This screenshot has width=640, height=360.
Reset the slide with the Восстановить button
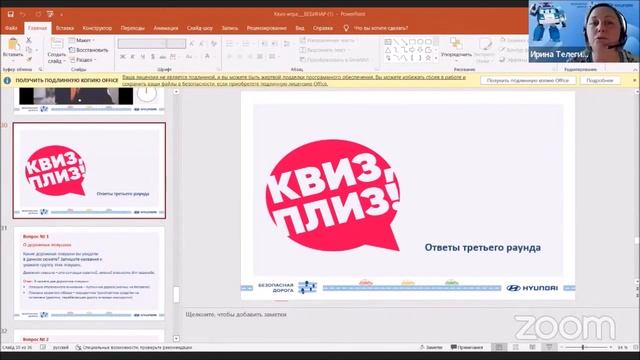[89, 50]
